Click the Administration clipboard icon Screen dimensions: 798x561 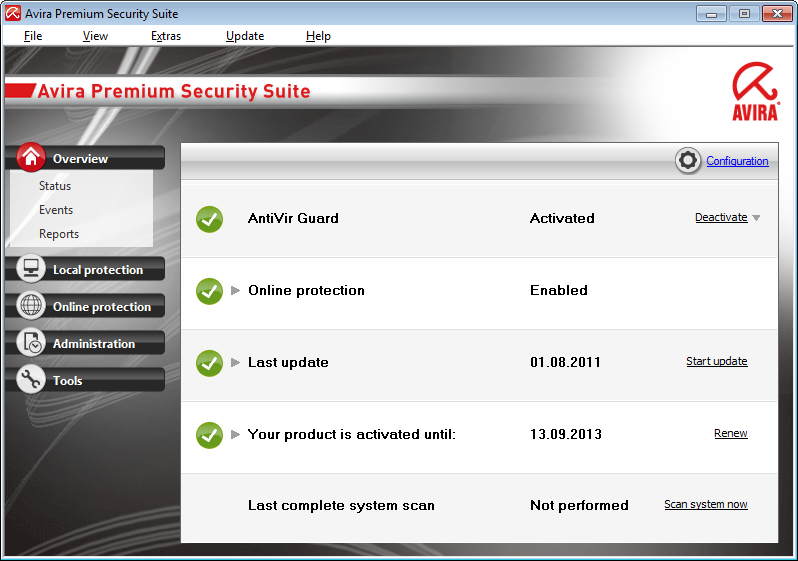click(x=31, y=343)
